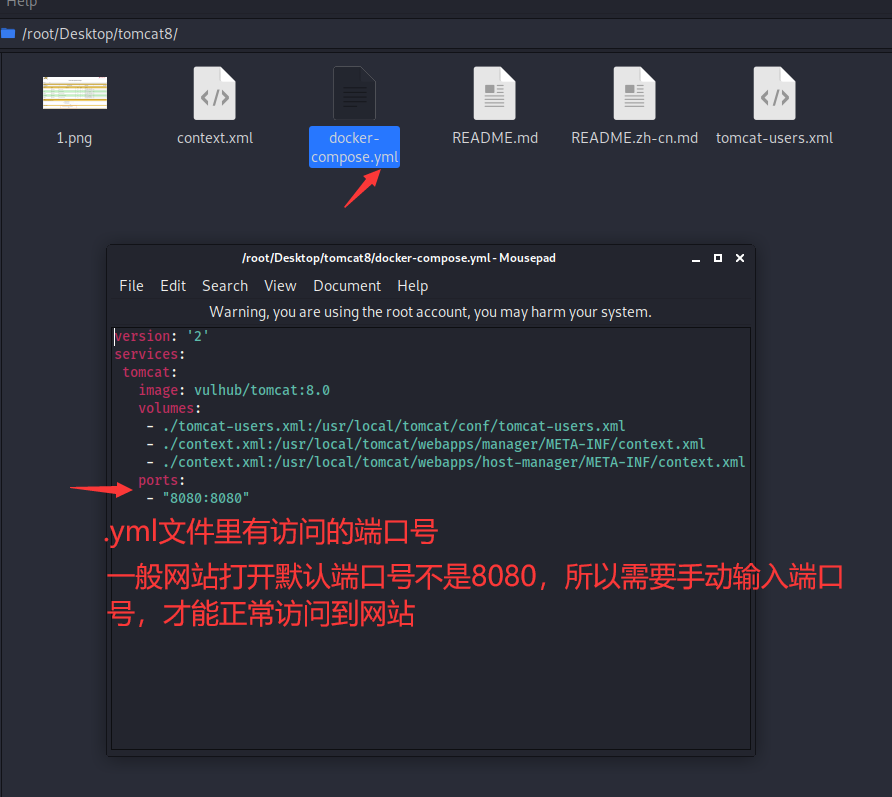The height and width of the screenshot is (797, 892).
Task: Open Mousepad View menu
Action: [x=280, y=286]
